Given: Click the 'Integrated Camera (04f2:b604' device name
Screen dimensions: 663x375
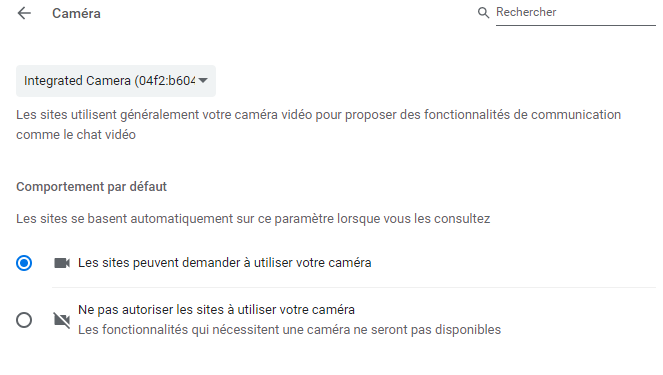Looking at the screenshot, I should 110,81.
